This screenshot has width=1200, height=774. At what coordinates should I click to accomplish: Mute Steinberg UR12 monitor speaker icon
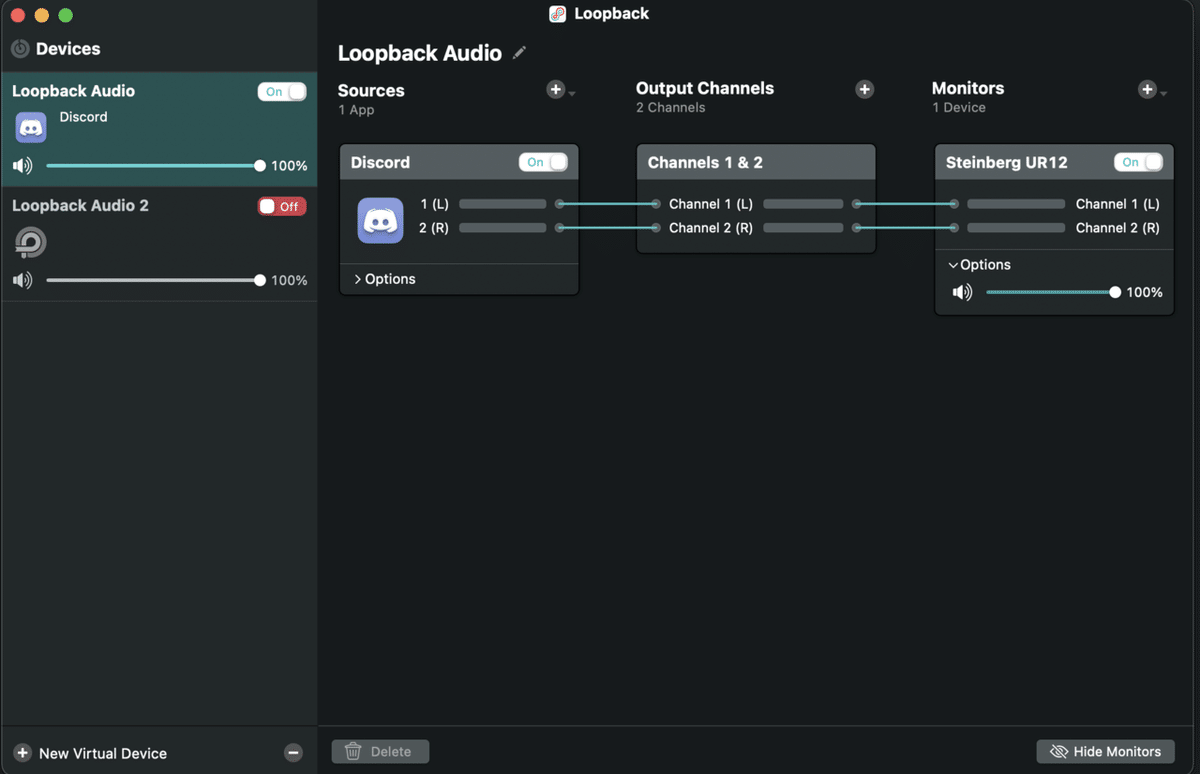[962, 292]
